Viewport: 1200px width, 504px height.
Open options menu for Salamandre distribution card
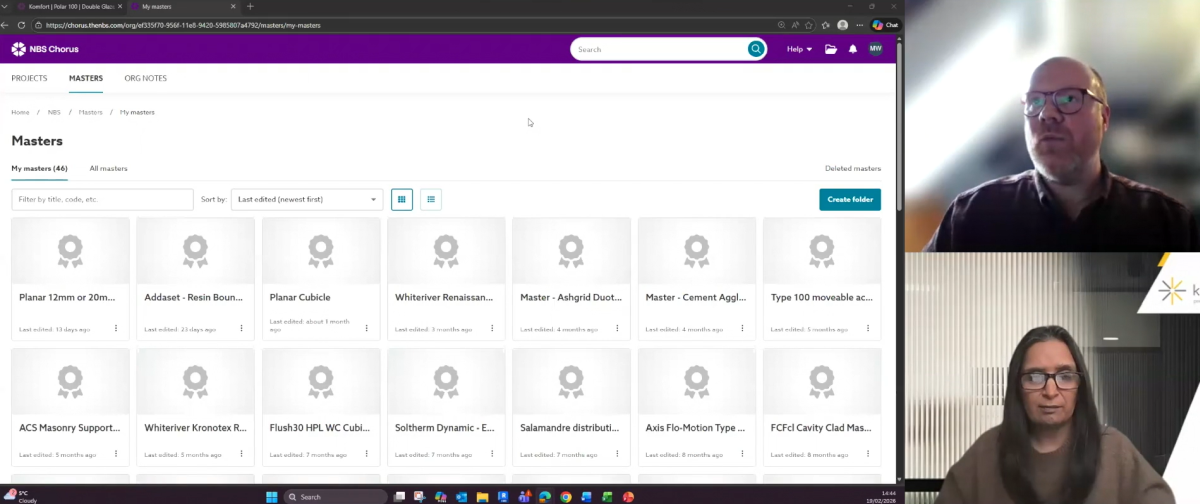click(617, 454)
